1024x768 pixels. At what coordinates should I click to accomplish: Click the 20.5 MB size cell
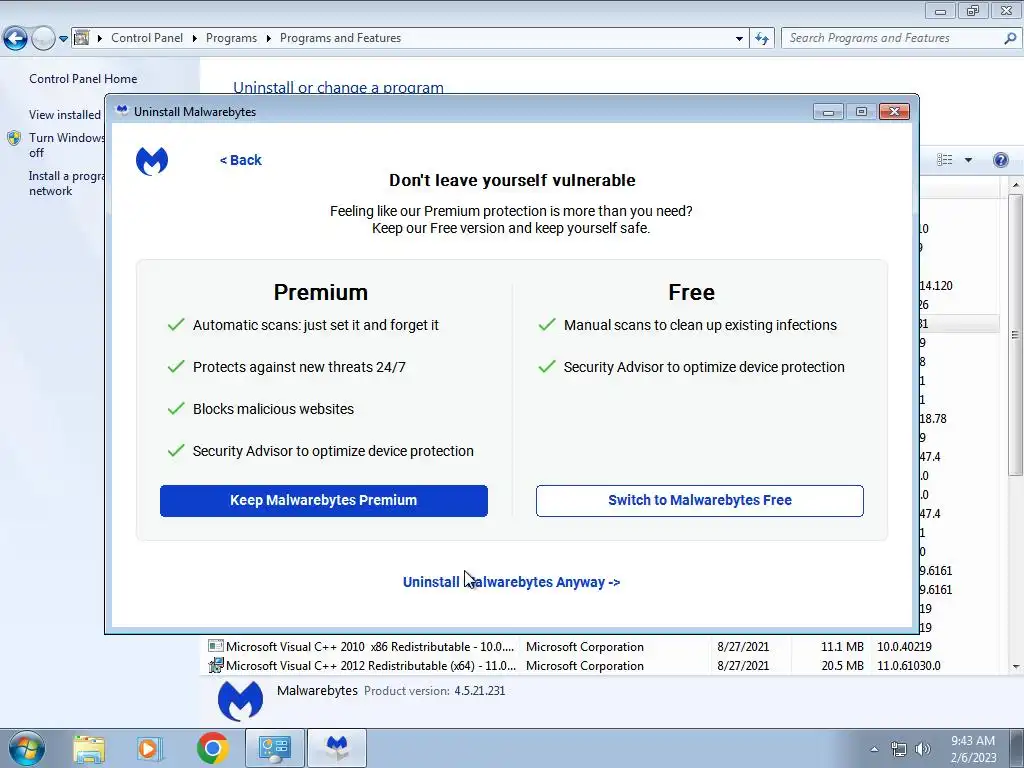(x=842, y=665)
